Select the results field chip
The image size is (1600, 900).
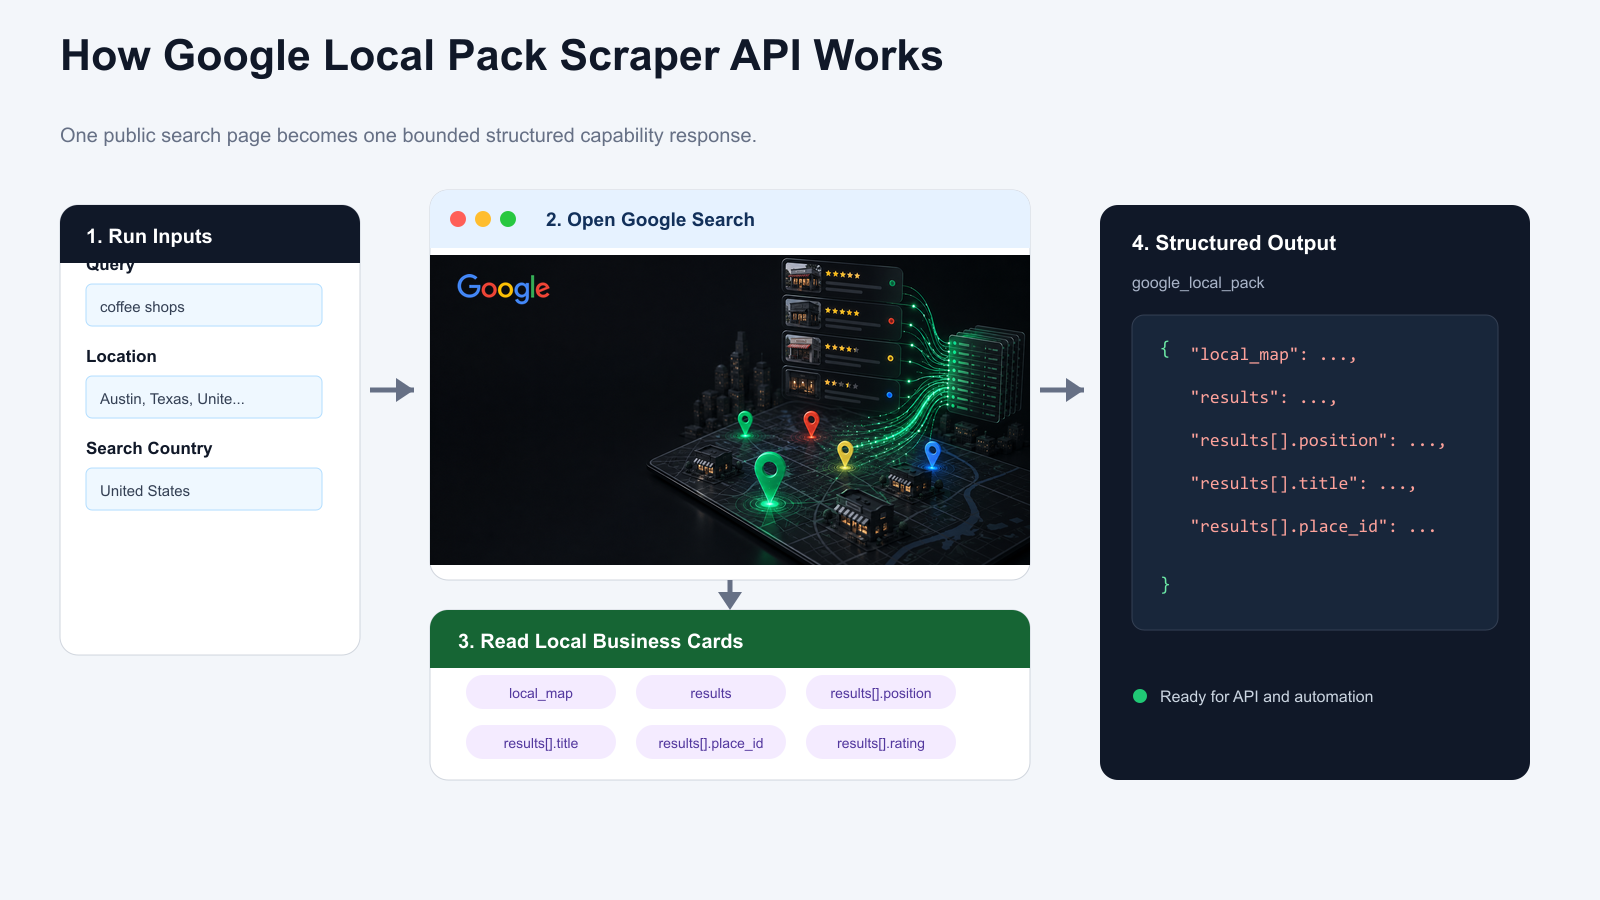pos(711,692)
